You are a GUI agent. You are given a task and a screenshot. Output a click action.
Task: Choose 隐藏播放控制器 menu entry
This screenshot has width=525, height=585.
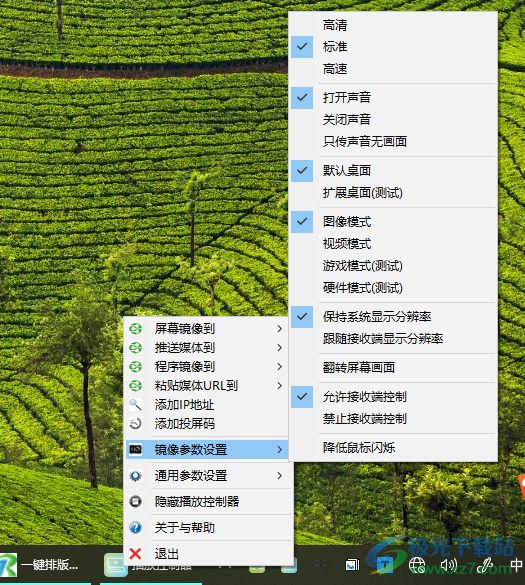point(208,501)
